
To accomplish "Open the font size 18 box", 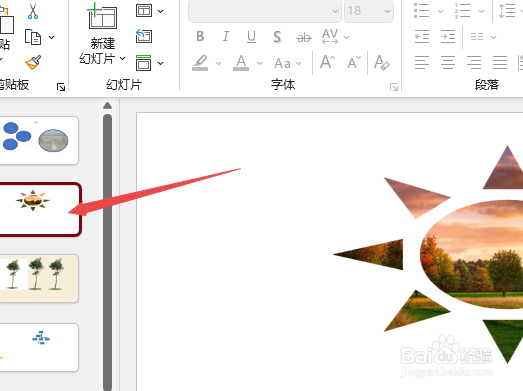I will coord(369,11).
